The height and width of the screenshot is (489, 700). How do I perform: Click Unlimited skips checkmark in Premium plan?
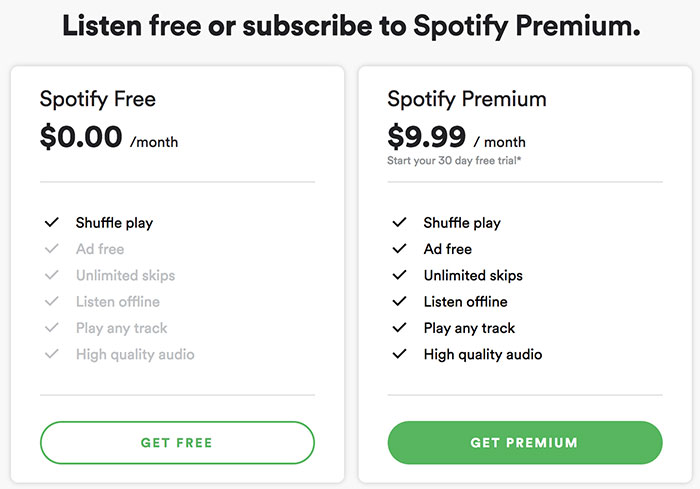click(x=400, y=275)
